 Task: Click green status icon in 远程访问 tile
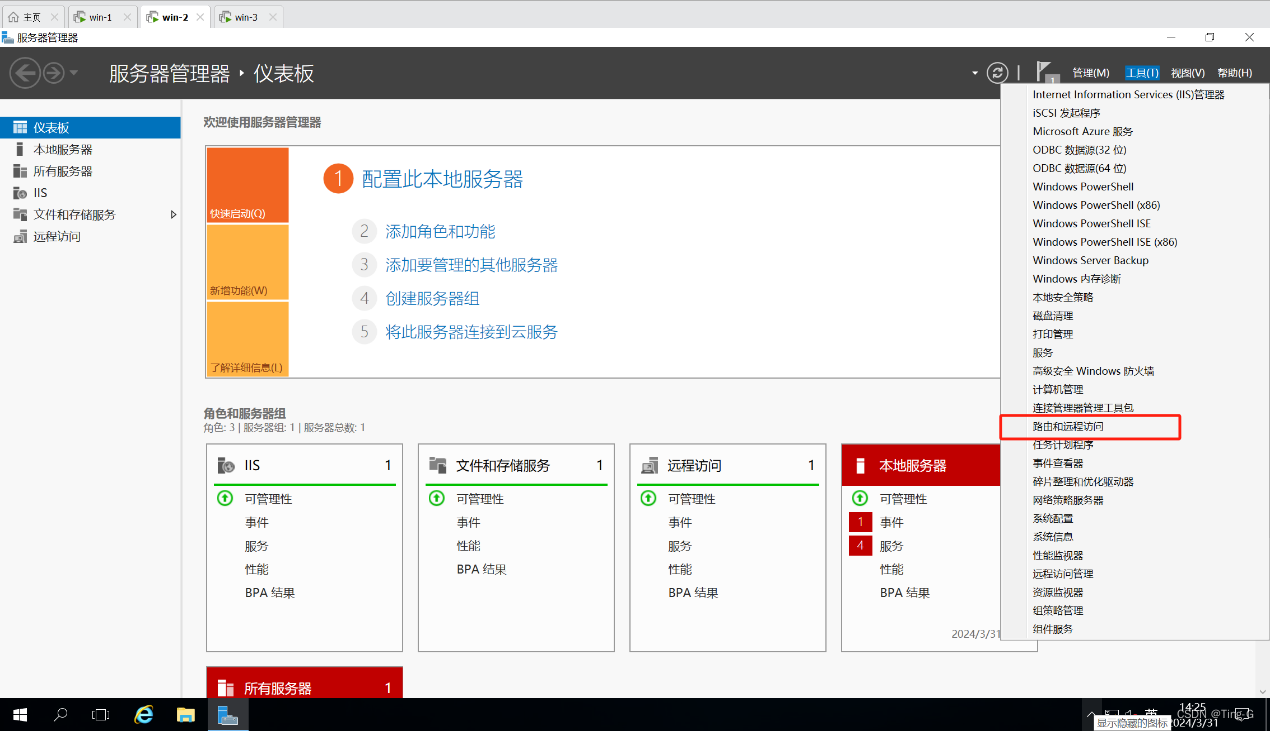[648, 498]
